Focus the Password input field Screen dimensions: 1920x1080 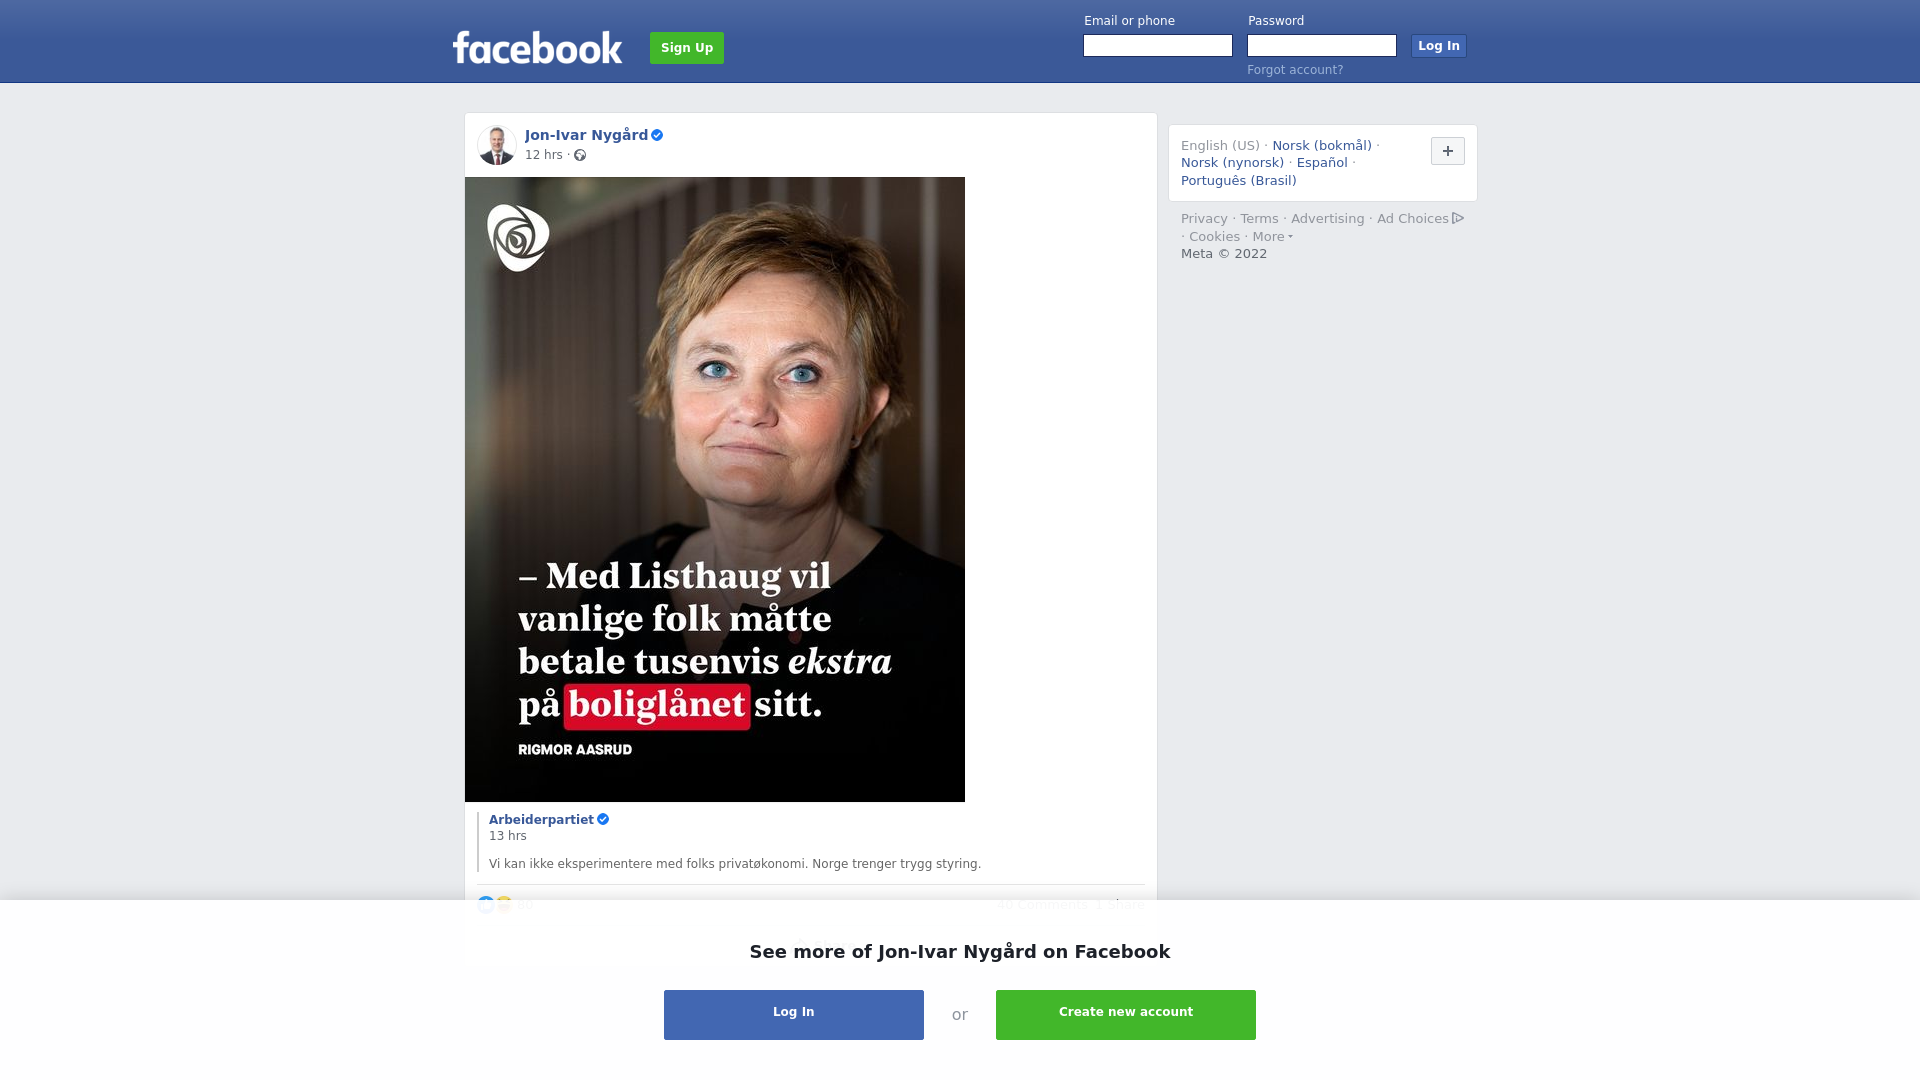pyautogui.click(x=1322, y=46)
